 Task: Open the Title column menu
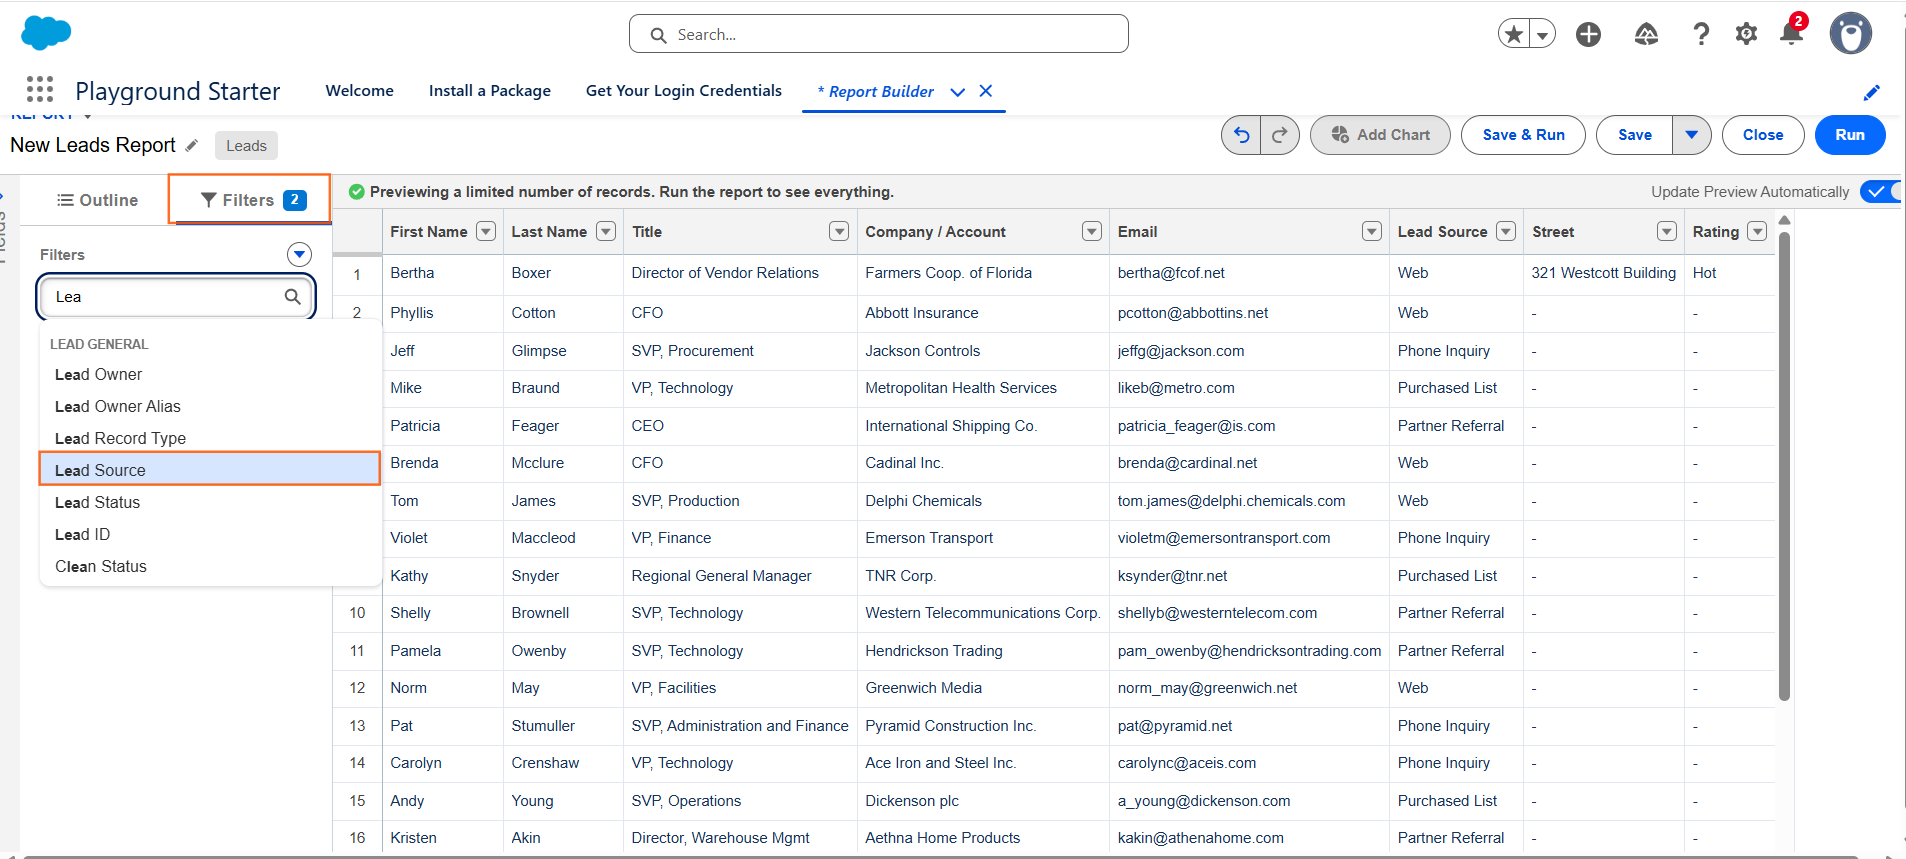pyautogui.click(x=839, y=232)
